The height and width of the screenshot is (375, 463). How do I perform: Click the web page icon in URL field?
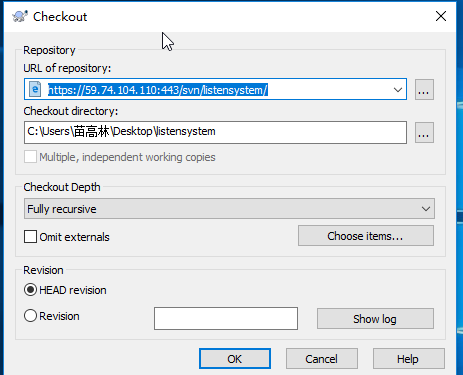pos(35,89)
